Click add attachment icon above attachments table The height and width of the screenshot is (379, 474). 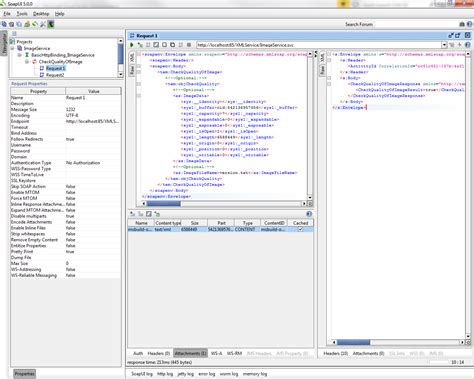[x=132, y=214]
